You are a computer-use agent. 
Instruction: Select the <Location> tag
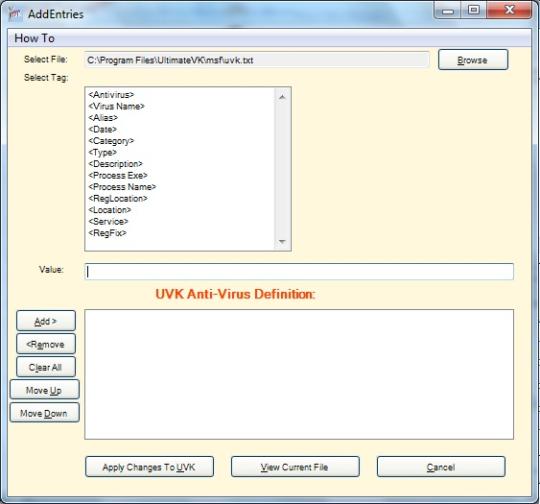click(110, 210)
